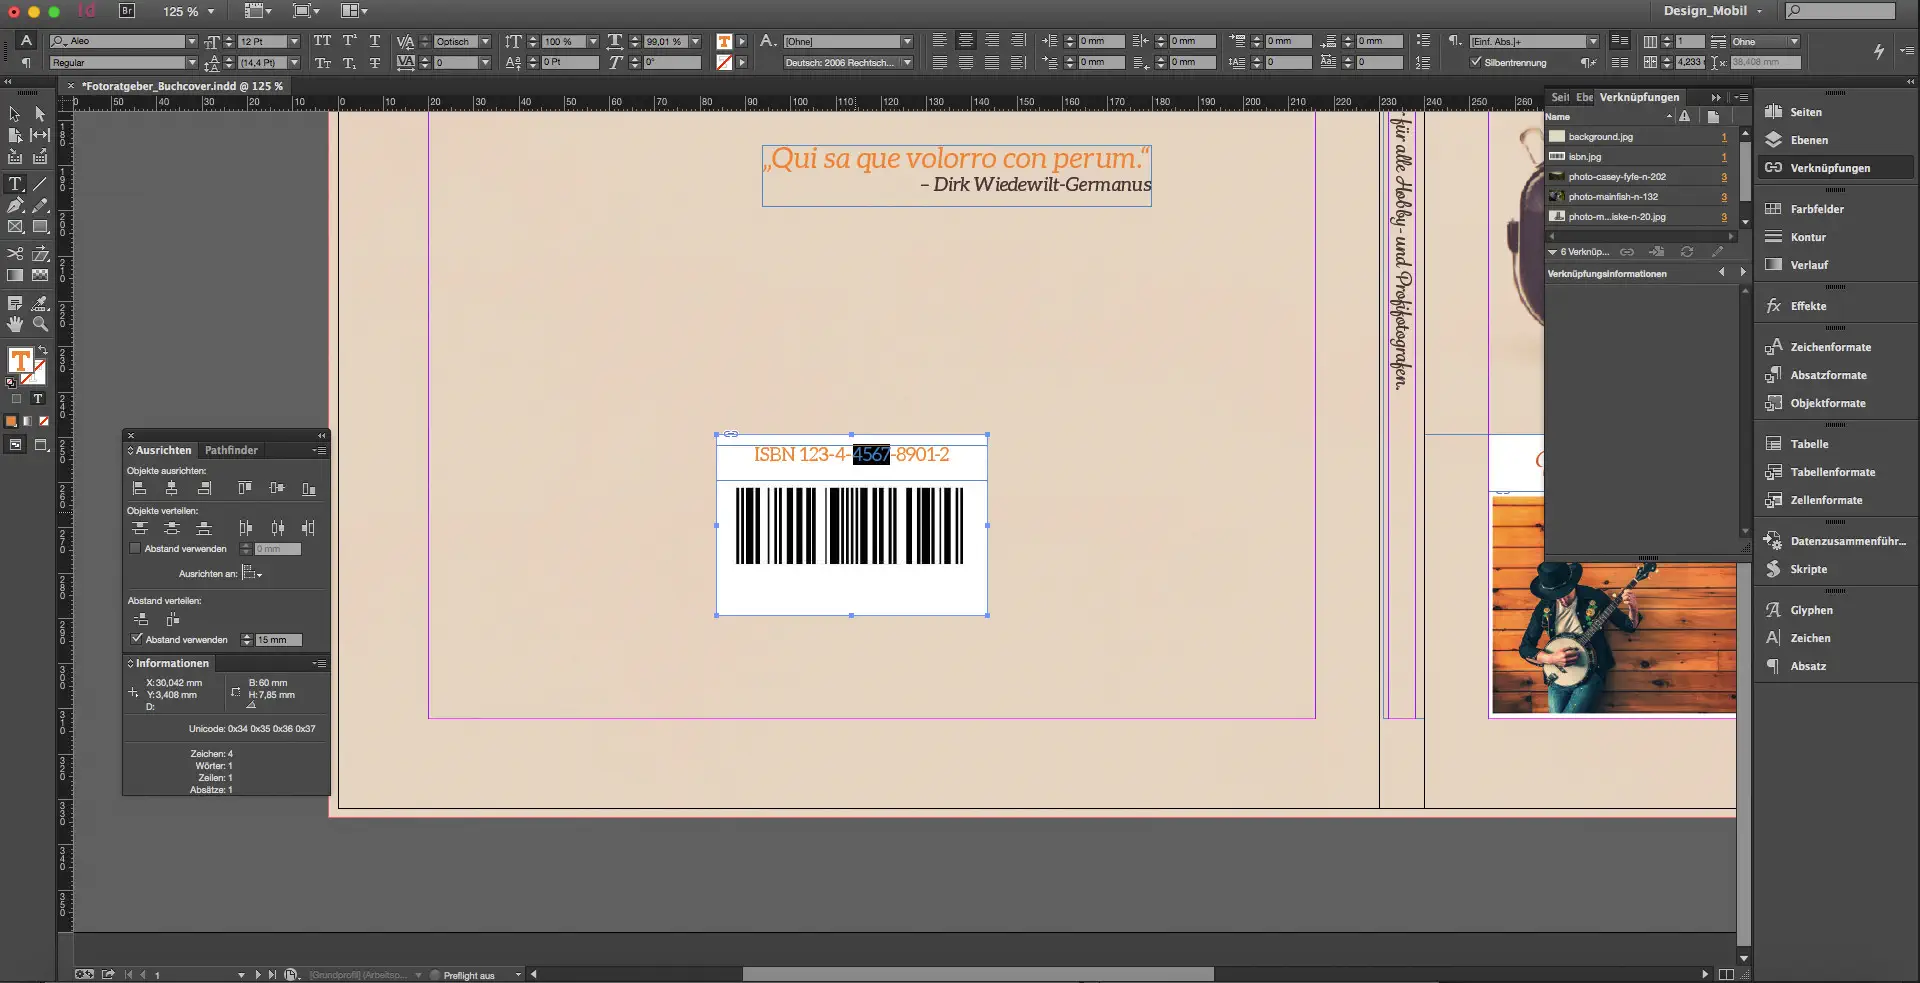Image resolution: width=1920 pixels, height=983 pixels.
Task: Enable the Silbentrennung checkbox
Action: coord(1477,61)
